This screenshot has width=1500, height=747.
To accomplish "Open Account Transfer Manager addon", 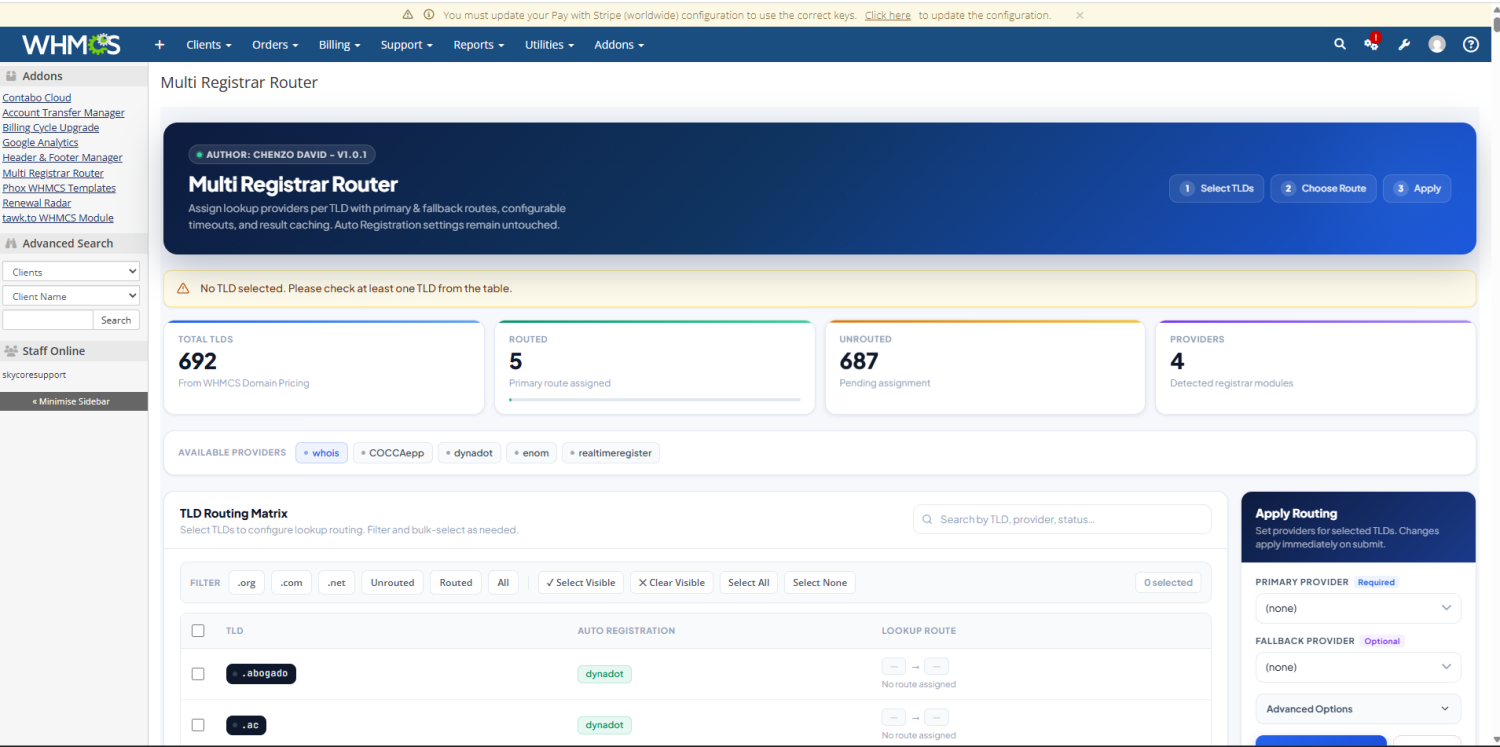I will click(x=64, y=113).
